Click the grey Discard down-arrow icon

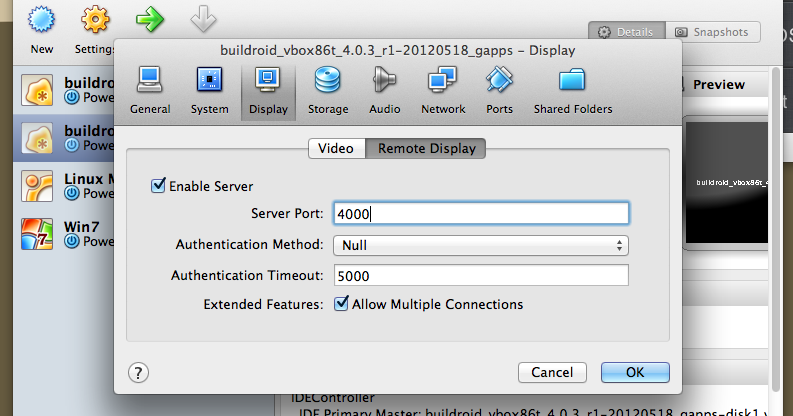(203, 20)
